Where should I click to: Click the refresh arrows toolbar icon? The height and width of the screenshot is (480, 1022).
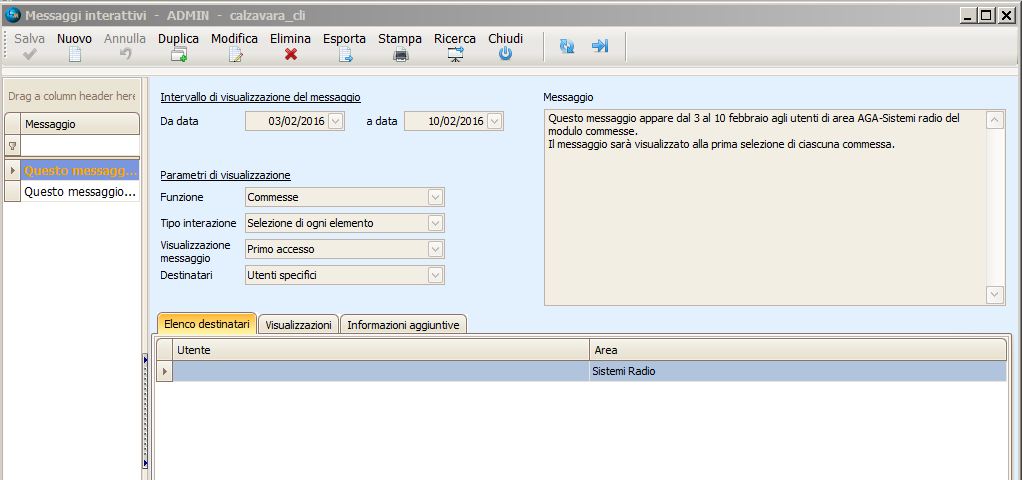pos(567,46)
